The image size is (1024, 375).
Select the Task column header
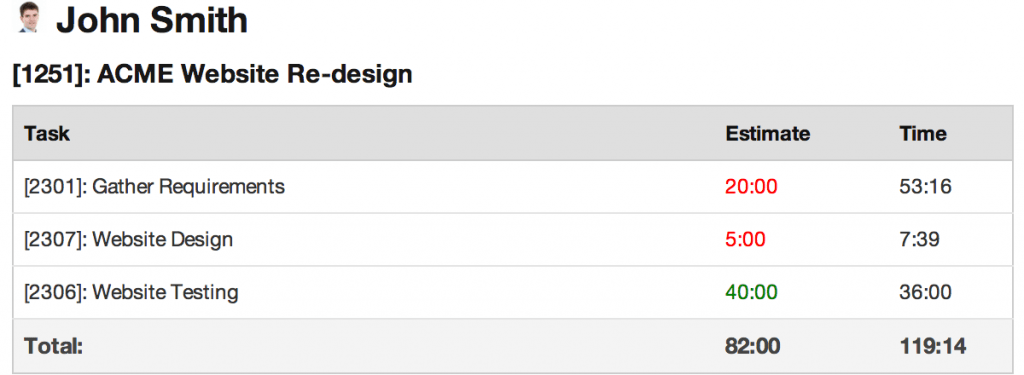tap(47, 133)
